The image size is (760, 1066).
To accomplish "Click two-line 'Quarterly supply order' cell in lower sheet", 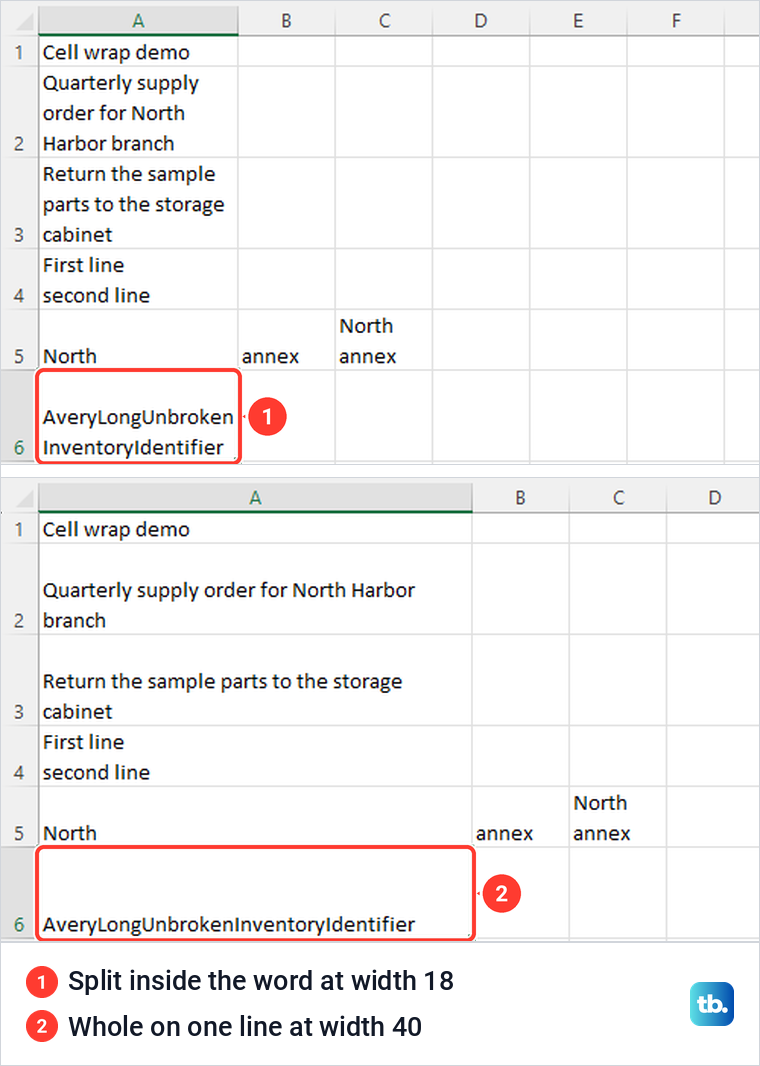I will 256,589.
